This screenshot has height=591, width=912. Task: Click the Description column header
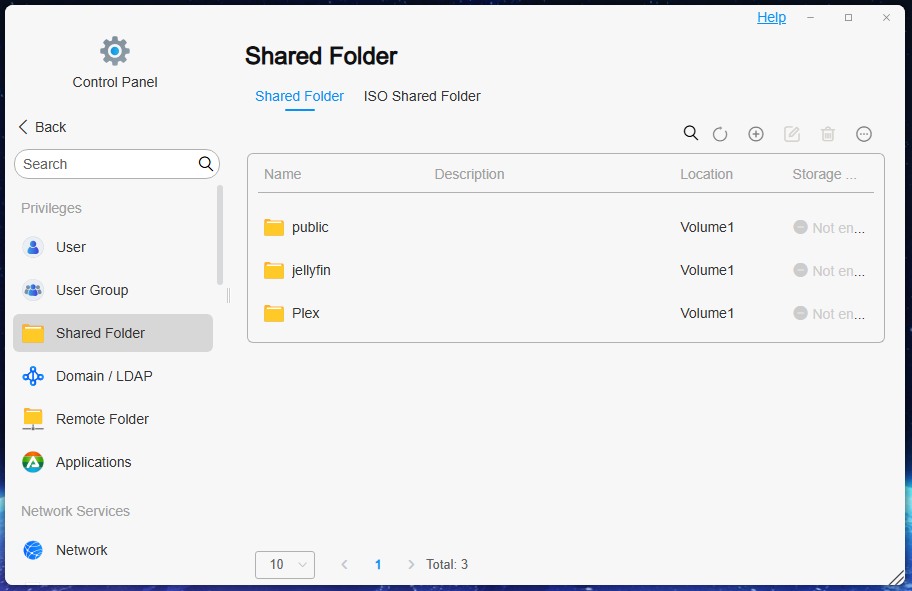[469, 175]
